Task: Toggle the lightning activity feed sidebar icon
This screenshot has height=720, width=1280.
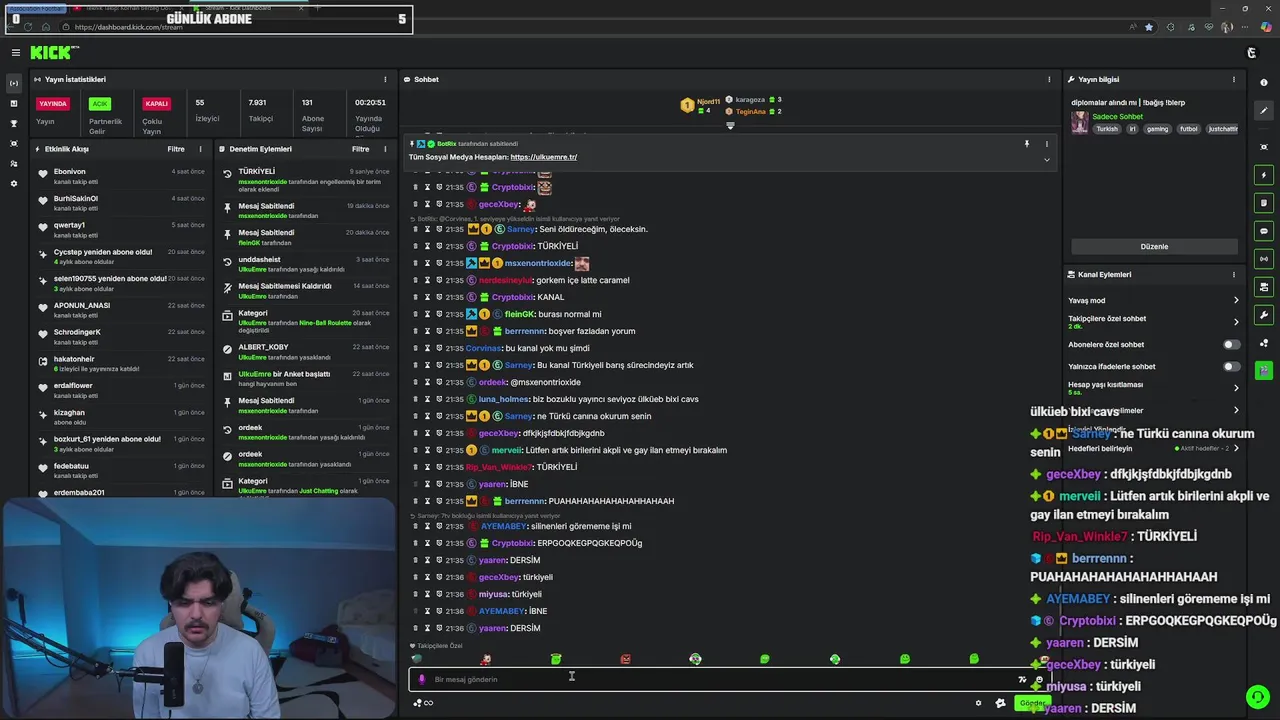Action: click(1264, 175)
